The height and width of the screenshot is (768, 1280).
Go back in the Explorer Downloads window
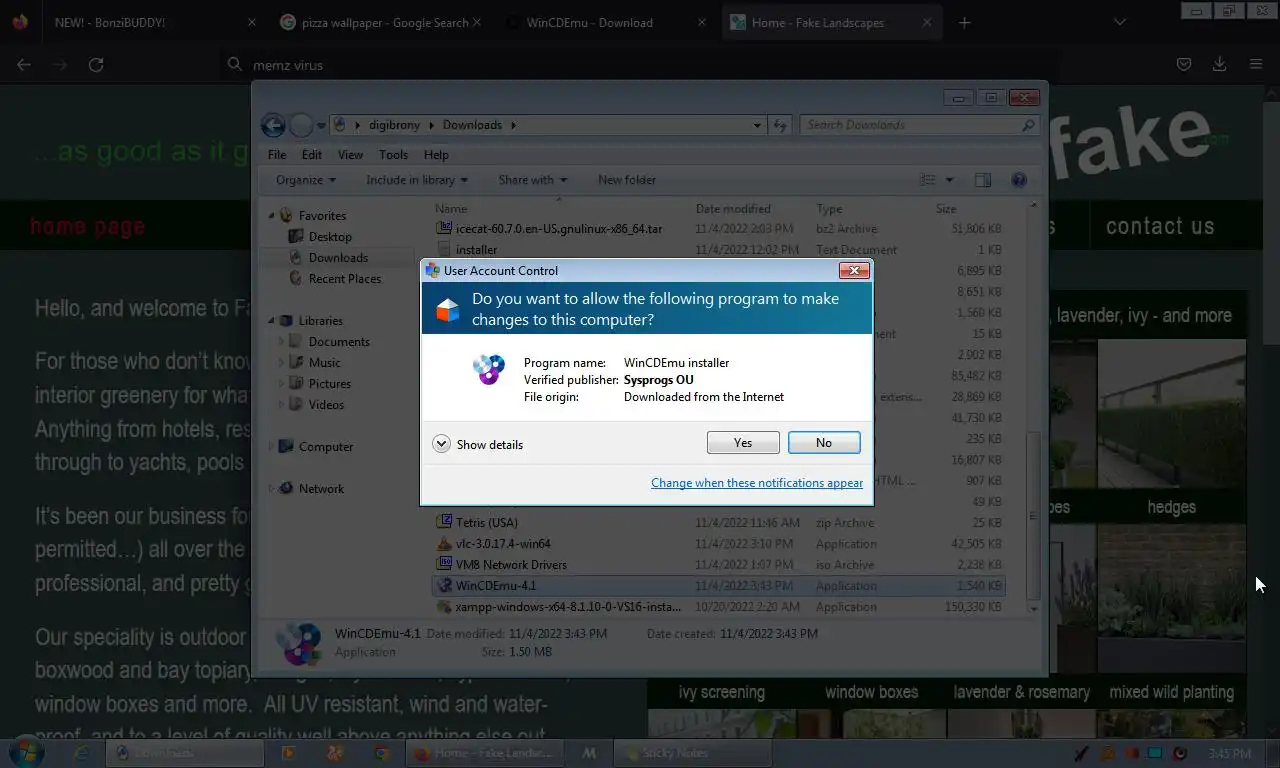click(273, 125)
